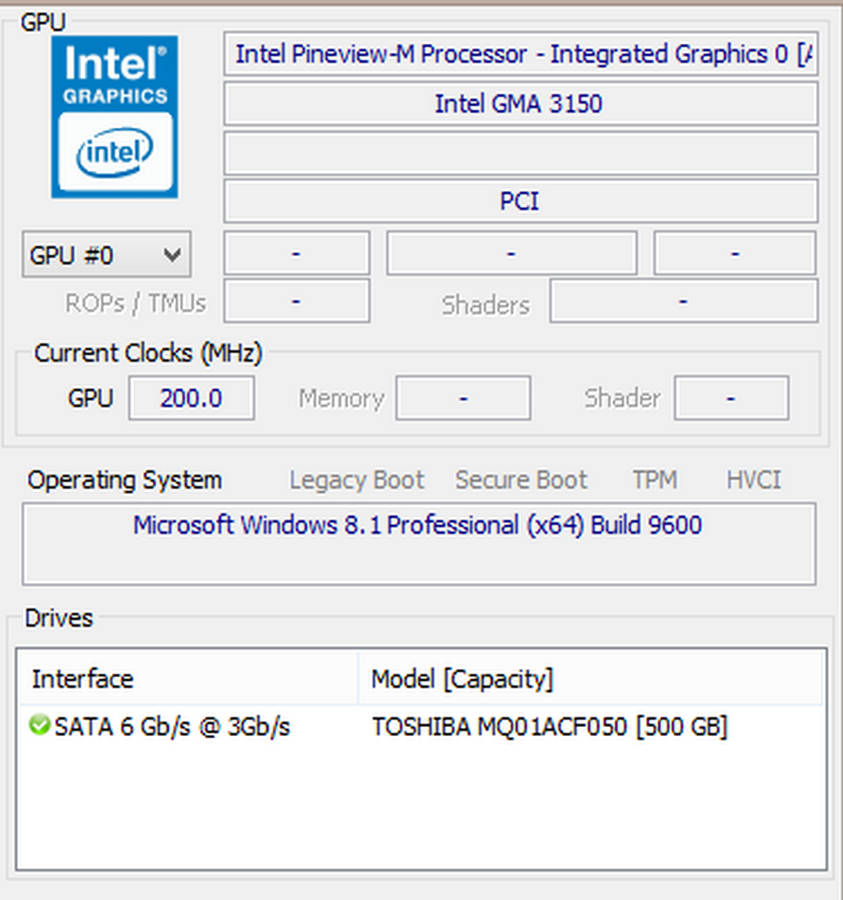The height and width of the screenshot is (900, 843).
Task: Select the TOSHIBA MQ01ACF050 drive entry
Action: click(549, 727)
